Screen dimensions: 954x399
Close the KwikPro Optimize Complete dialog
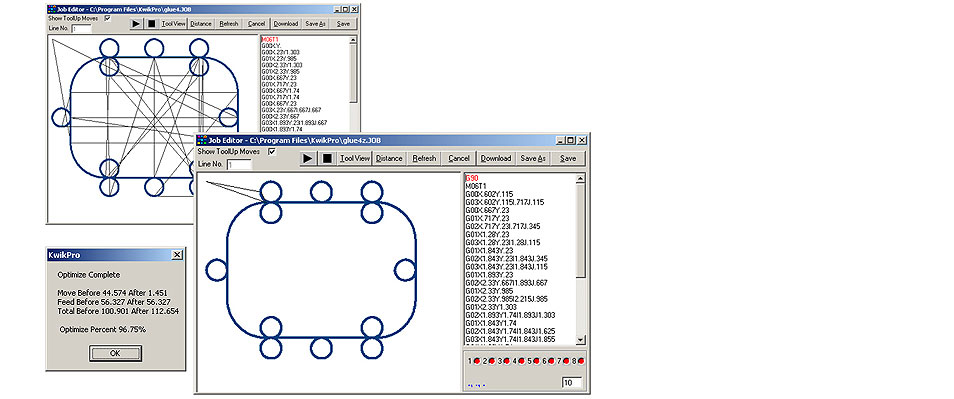click(176, 255)
